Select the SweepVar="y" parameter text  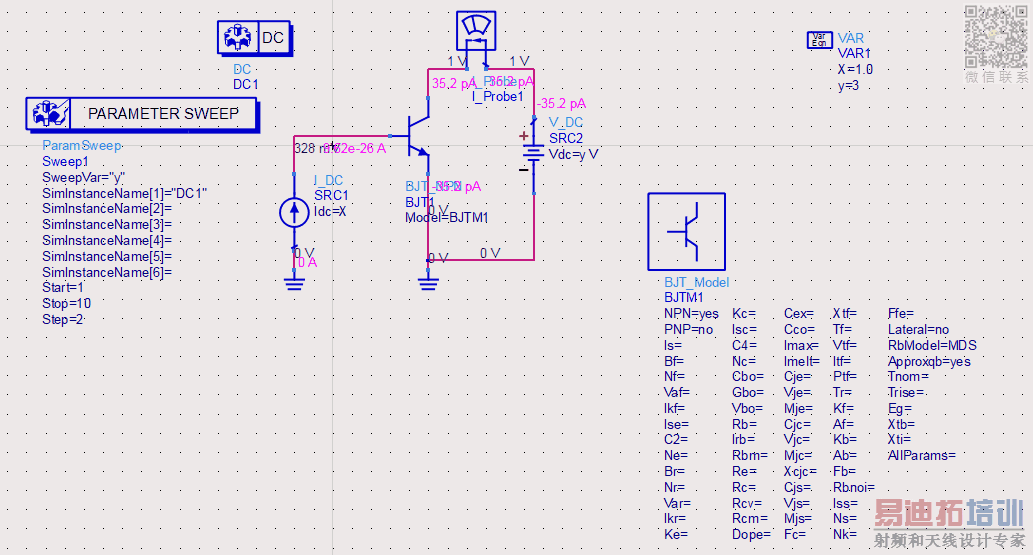pyautogui.click(x=84, y=177)
